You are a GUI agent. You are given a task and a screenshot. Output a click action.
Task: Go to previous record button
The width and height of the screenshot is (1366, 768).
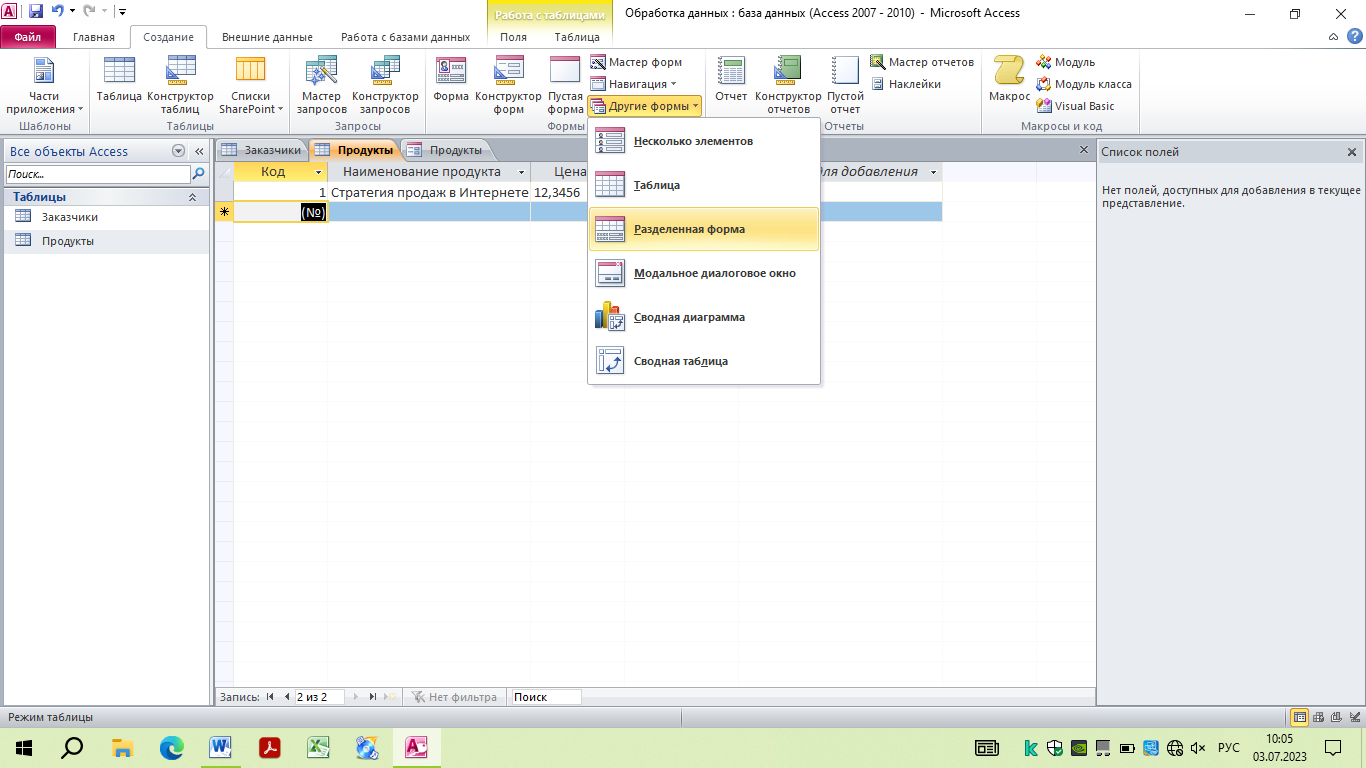pos(287,697)
